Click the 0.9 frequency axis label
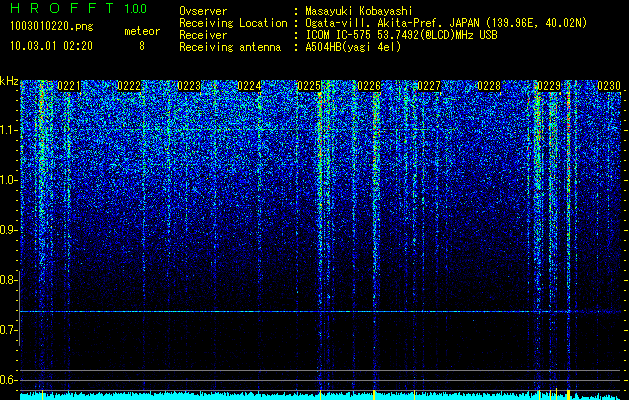This screenshot has width=629, height=400. point(8,230)
